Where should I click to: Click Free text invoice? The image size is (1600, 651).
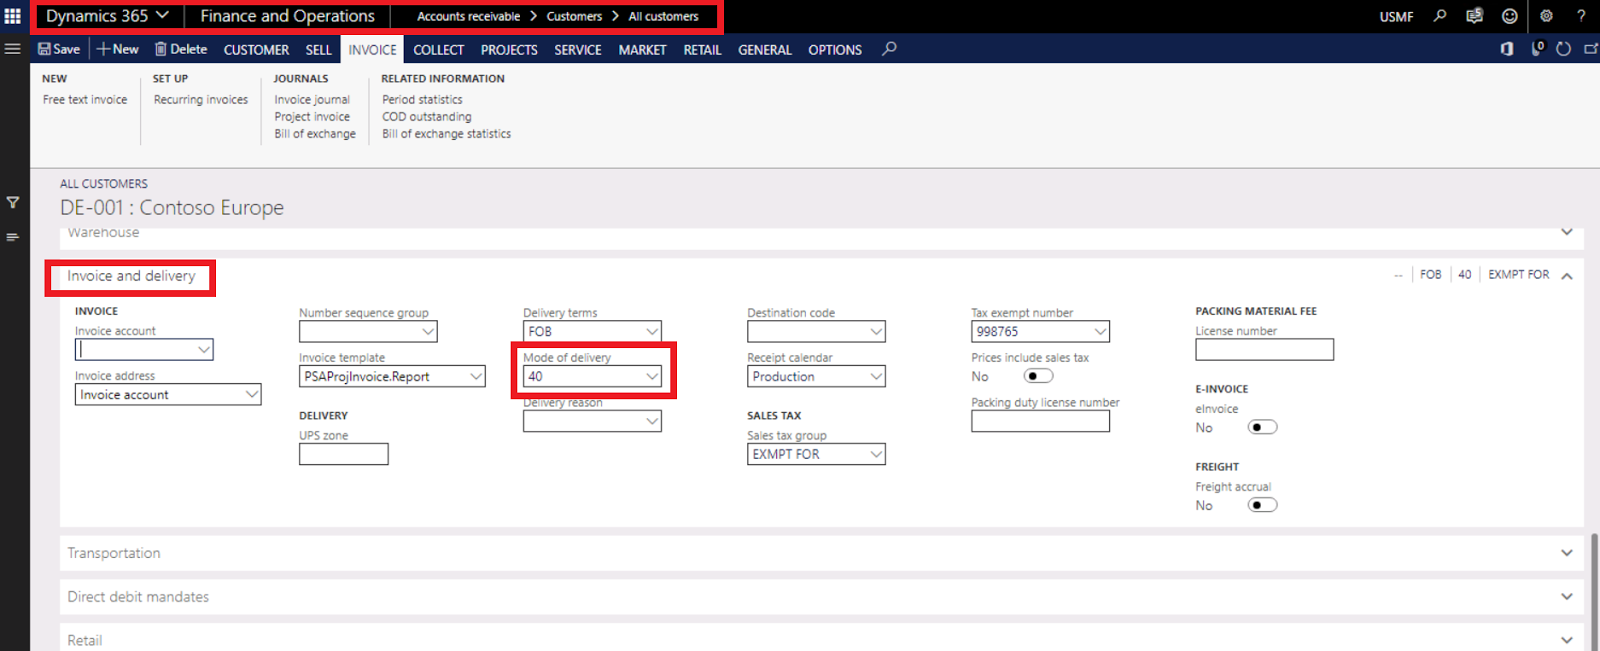tap(85, 100)
